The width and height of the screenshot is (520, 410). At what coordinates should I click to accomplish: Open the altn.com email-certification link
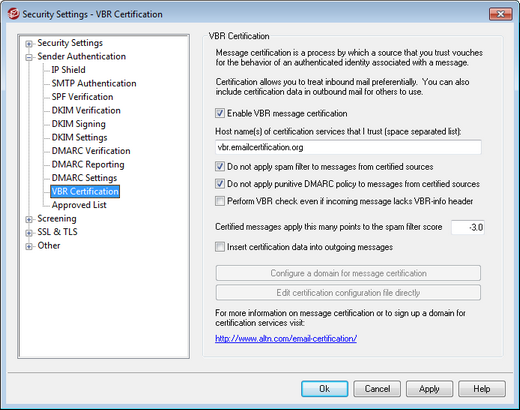coord(286,339)
